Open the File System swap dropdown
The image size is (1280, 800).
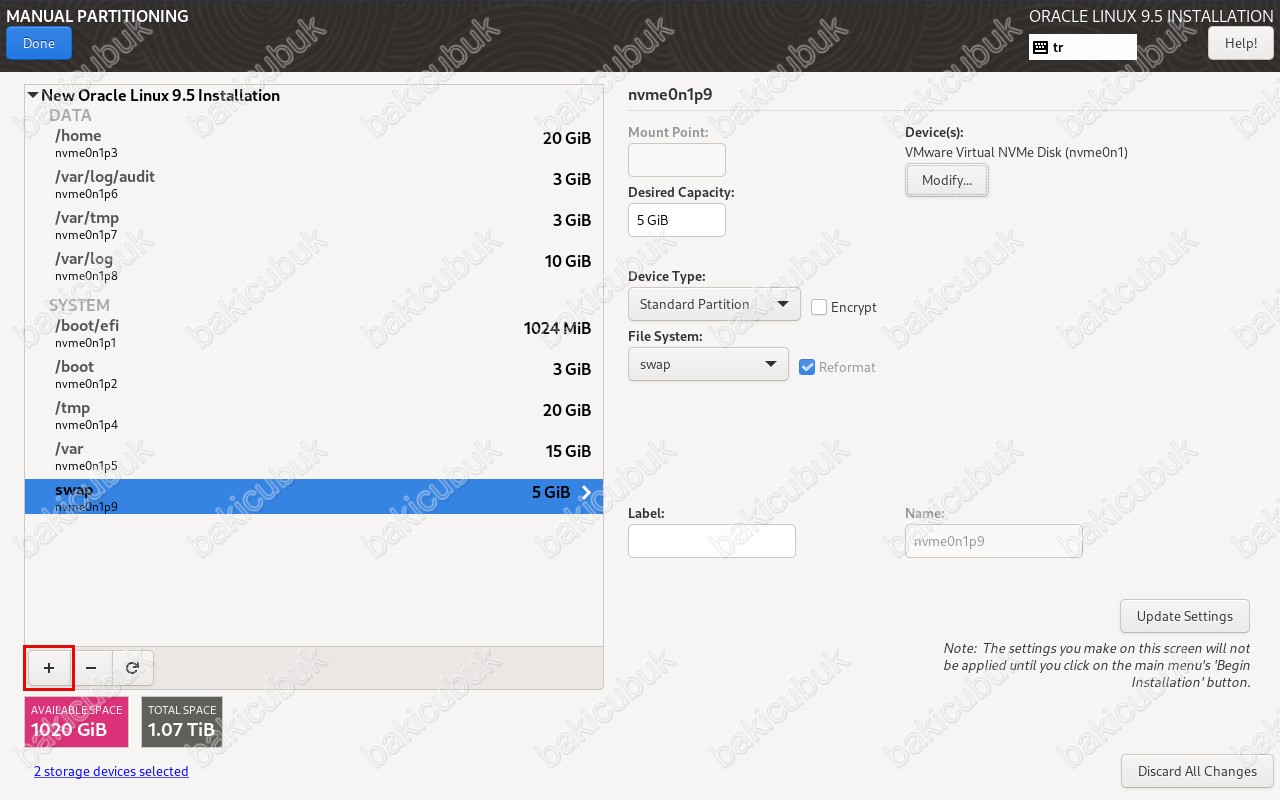click(708, 364)
